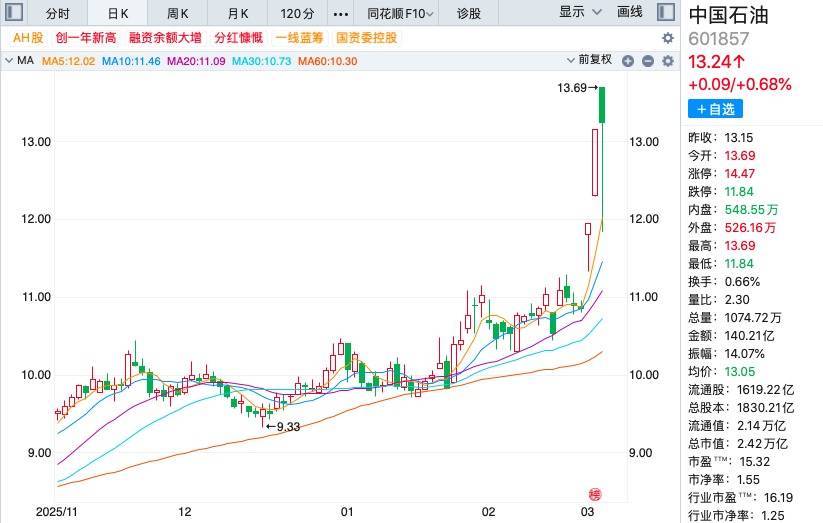Click the 13.69 high-price candlestick

pos(604,105)
